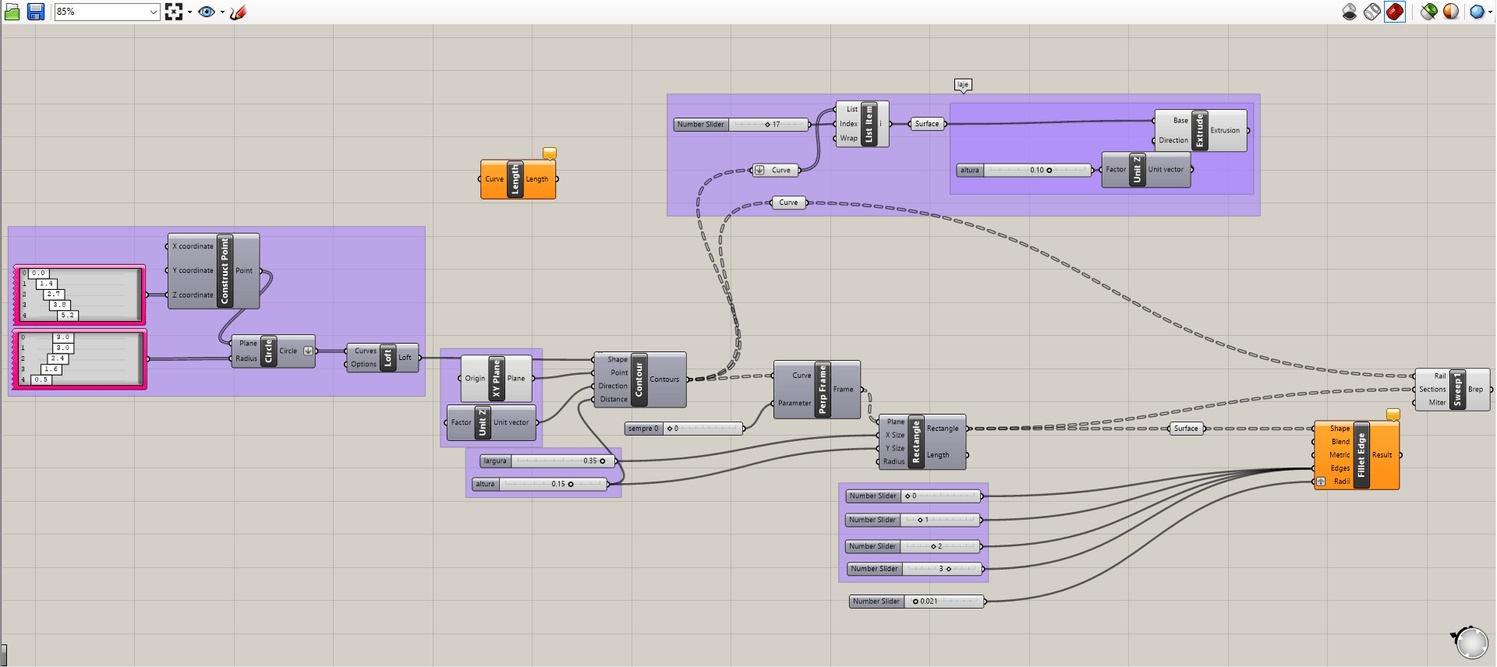Disable preview with the no-preview geometry icon
The height and width of the screenshot is (667, 1497).
[1350, 12]
